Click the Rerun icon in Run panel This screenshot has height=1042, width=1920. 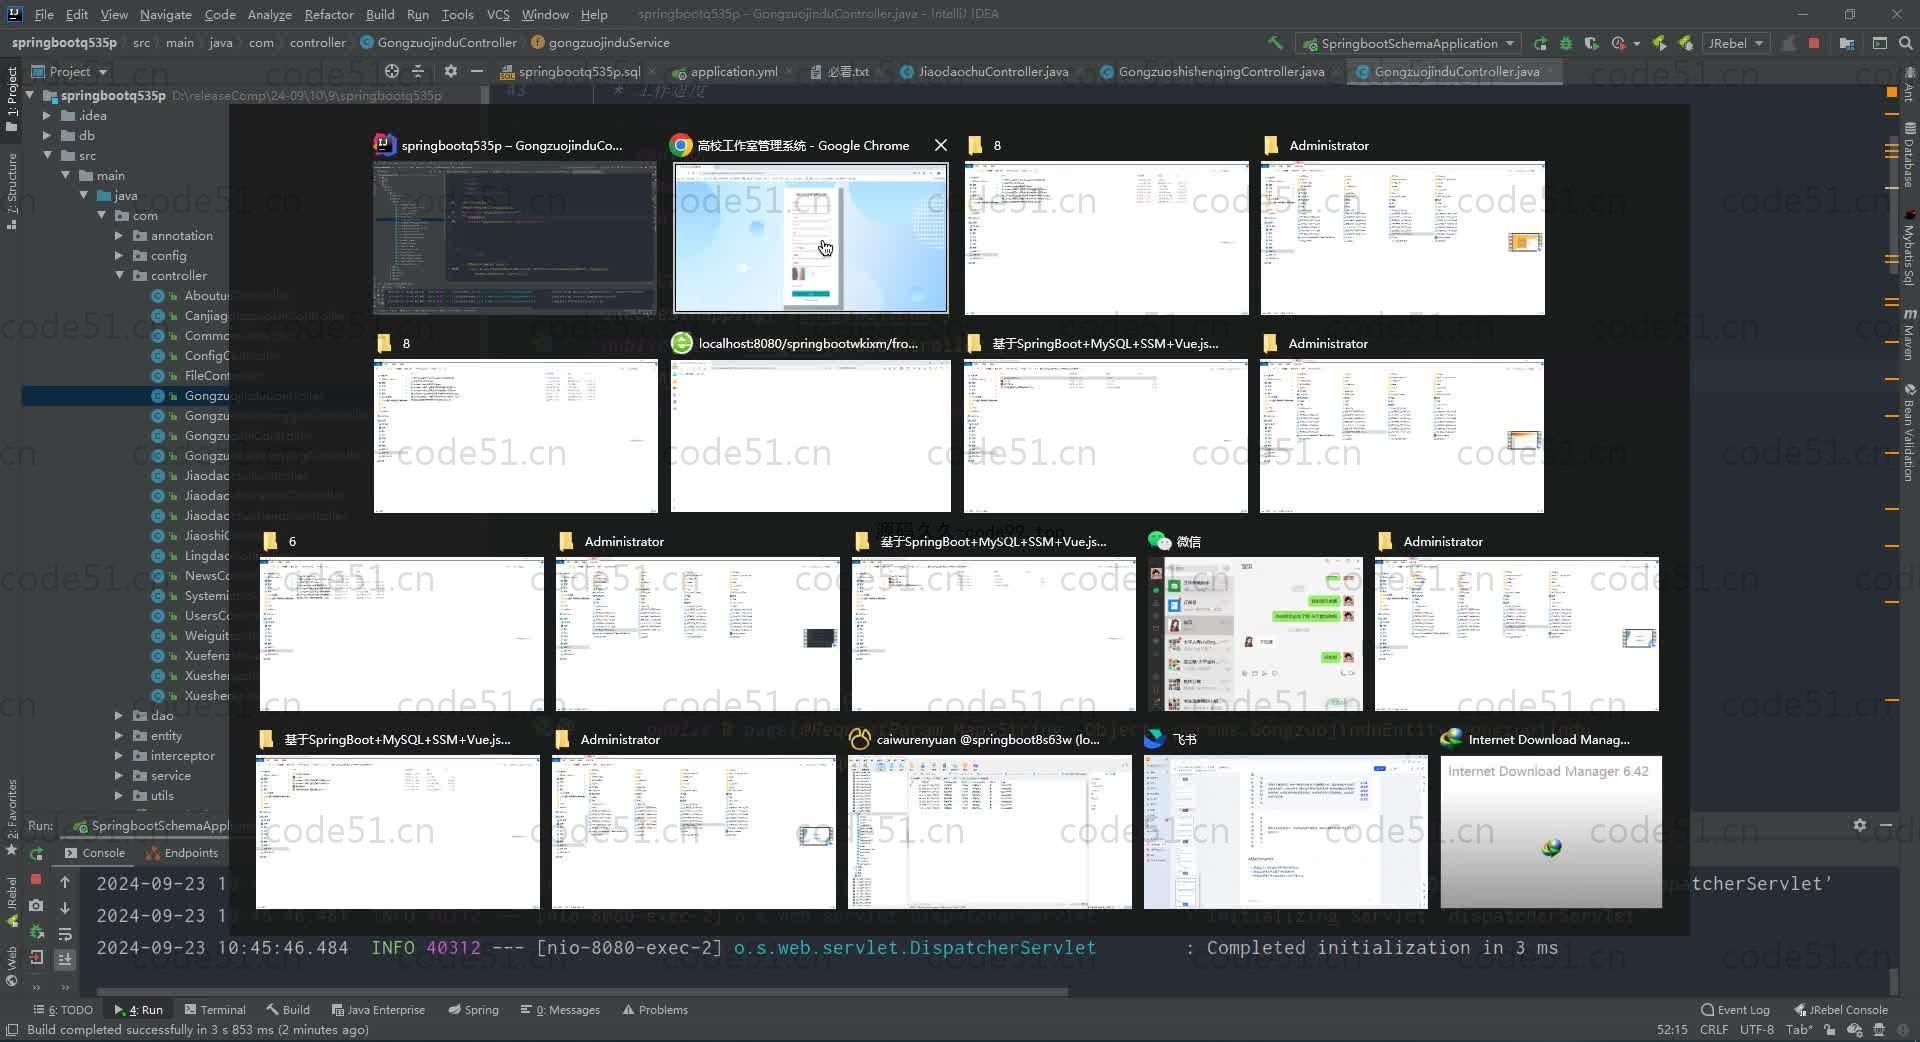(x=37, y=853)
